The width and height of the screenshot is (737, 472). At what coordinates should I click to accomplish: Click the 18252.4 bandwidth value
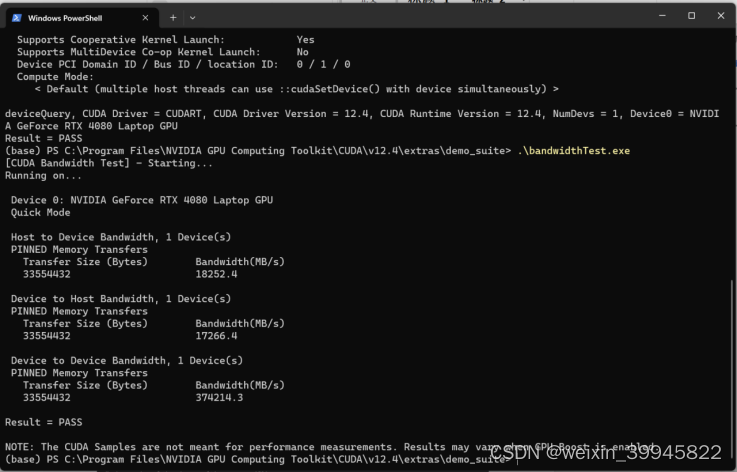pos(217,273)
